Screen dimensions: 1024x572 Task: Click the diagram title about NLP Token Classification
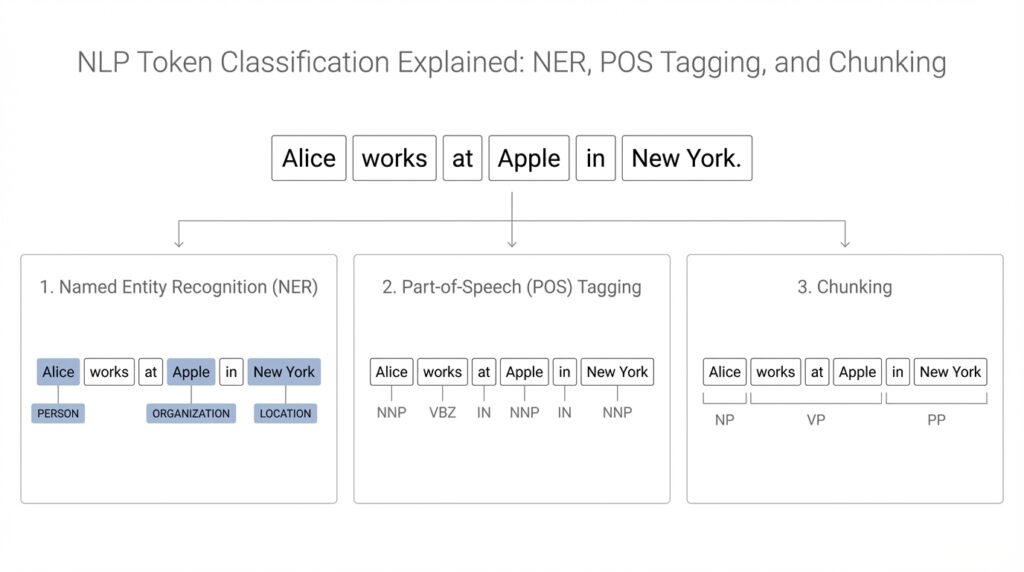[511, 63]
